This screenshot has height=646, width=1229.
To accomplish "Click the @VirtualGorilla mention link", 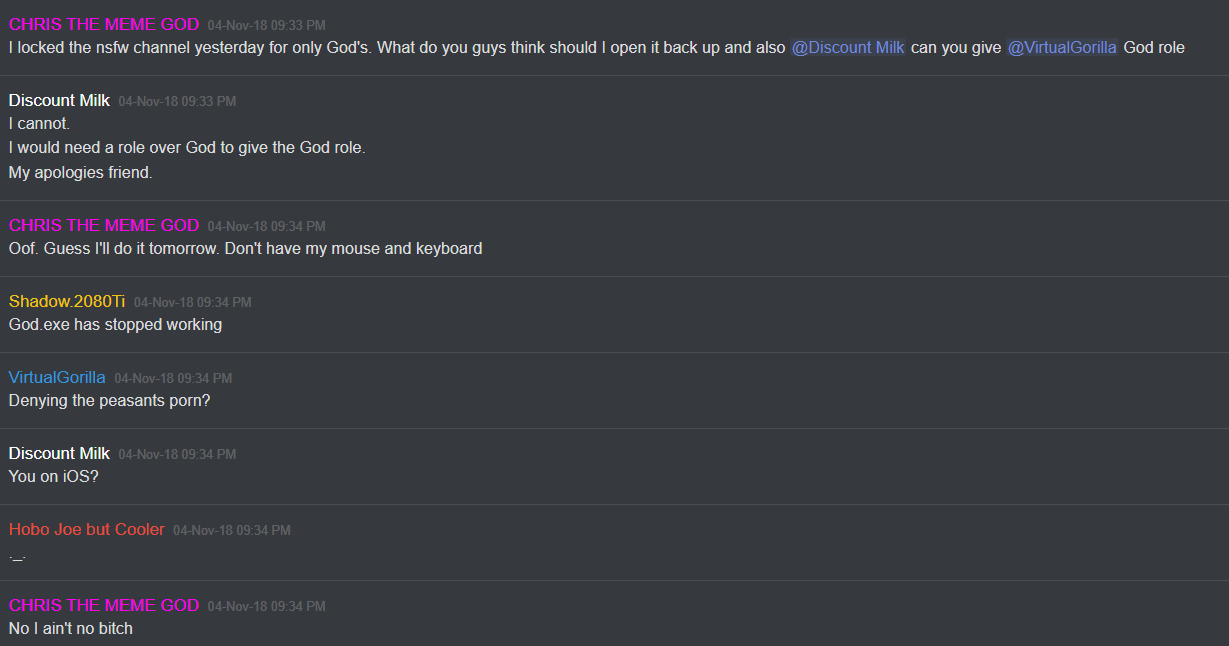I will point(1062,48).
